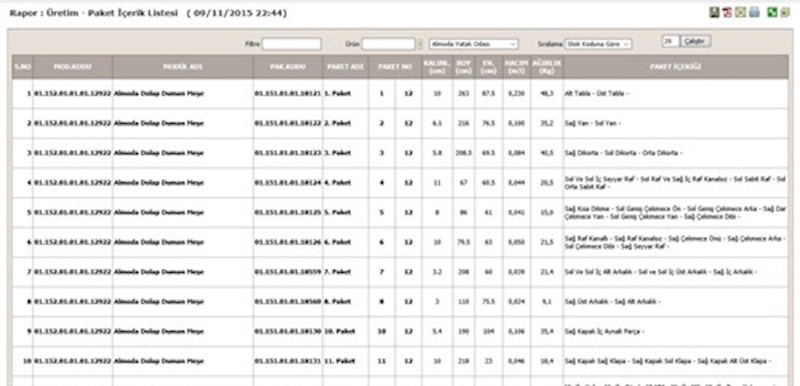Click the AĞIRLIK (Kg) column header
This screenshot has width=800, height=386.
547,67
